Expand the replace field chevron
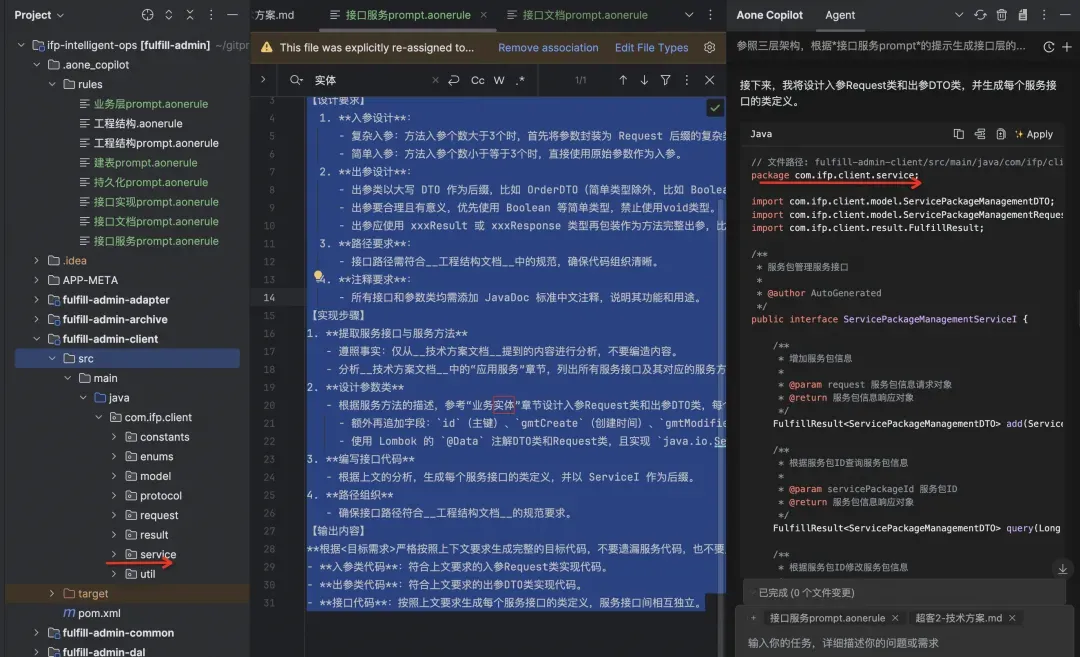 click(x=263, y=80)
